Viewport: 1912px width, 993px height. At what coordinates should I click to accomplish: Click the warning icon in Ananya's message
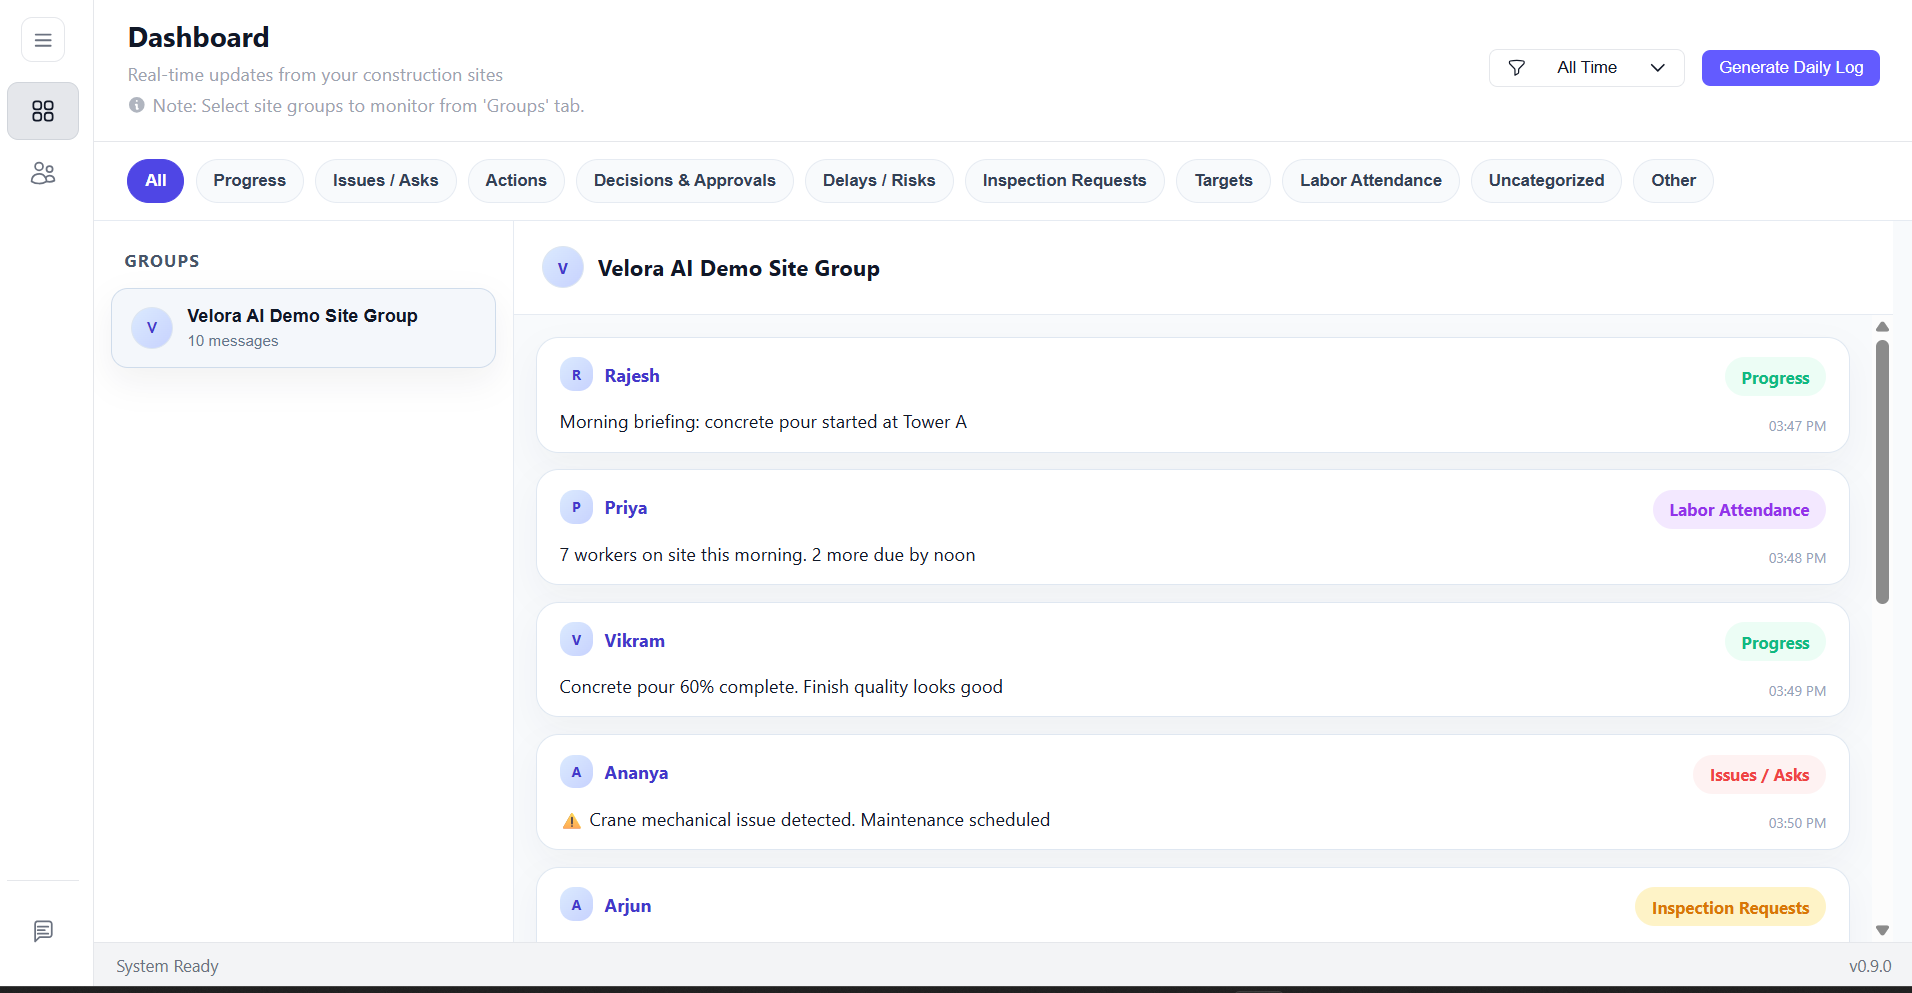point(572,821)
